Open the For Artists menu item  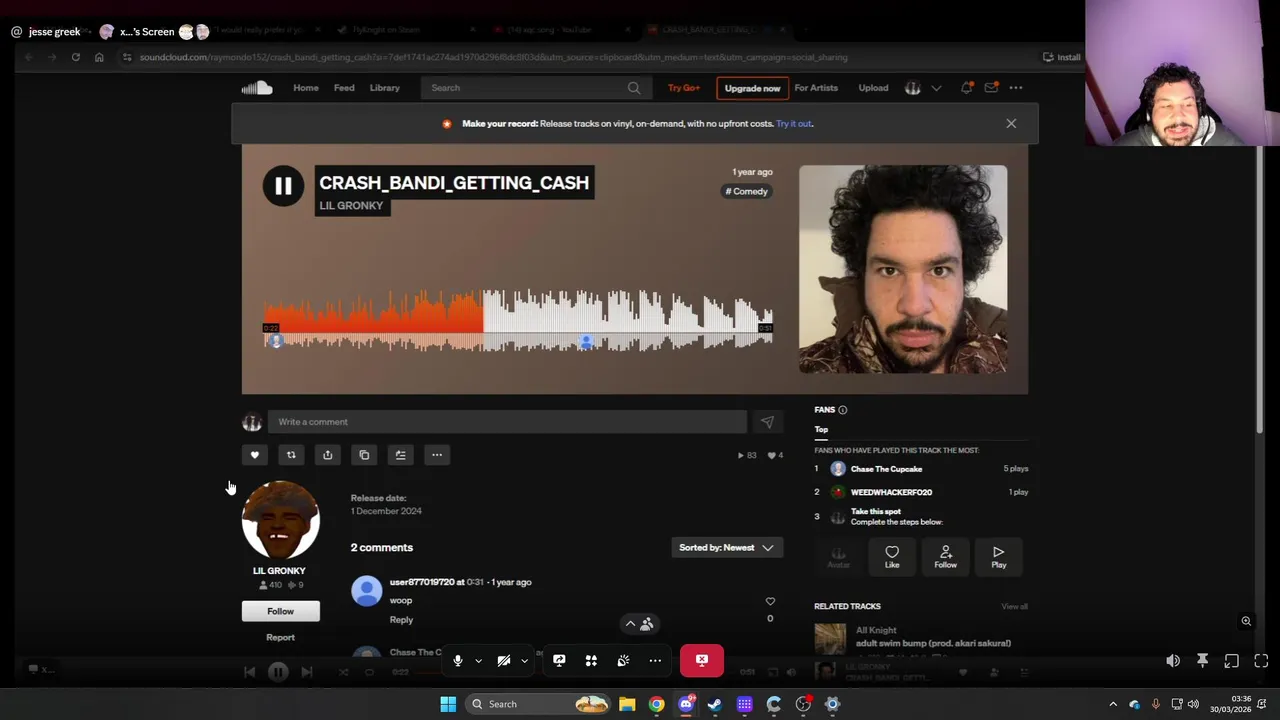point(816,88)
